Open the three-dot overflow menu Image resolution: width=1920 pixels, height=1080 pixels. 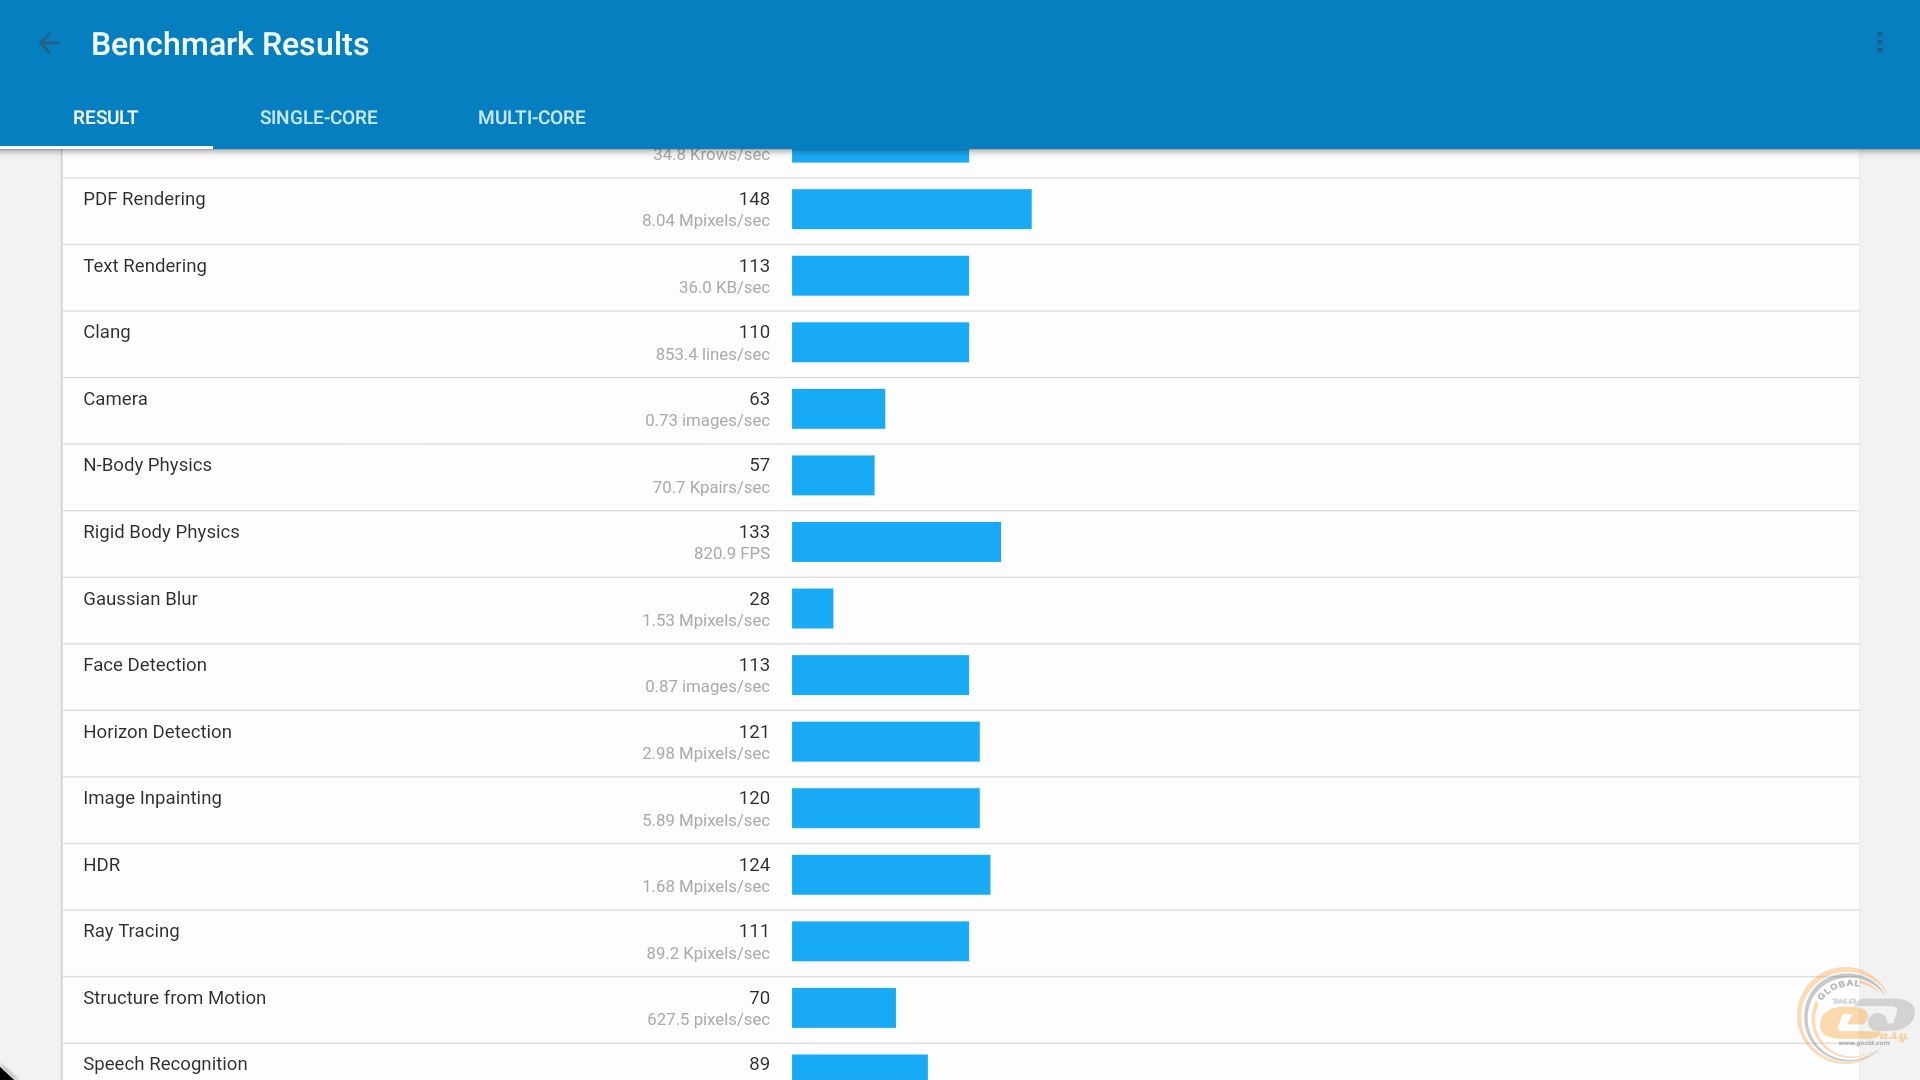1879,43
